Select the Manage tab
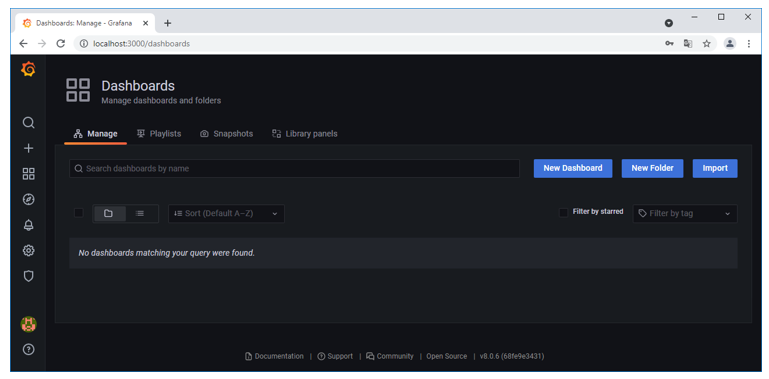The image size is (769, 379). pyautogui.click(x=96, y=134)
